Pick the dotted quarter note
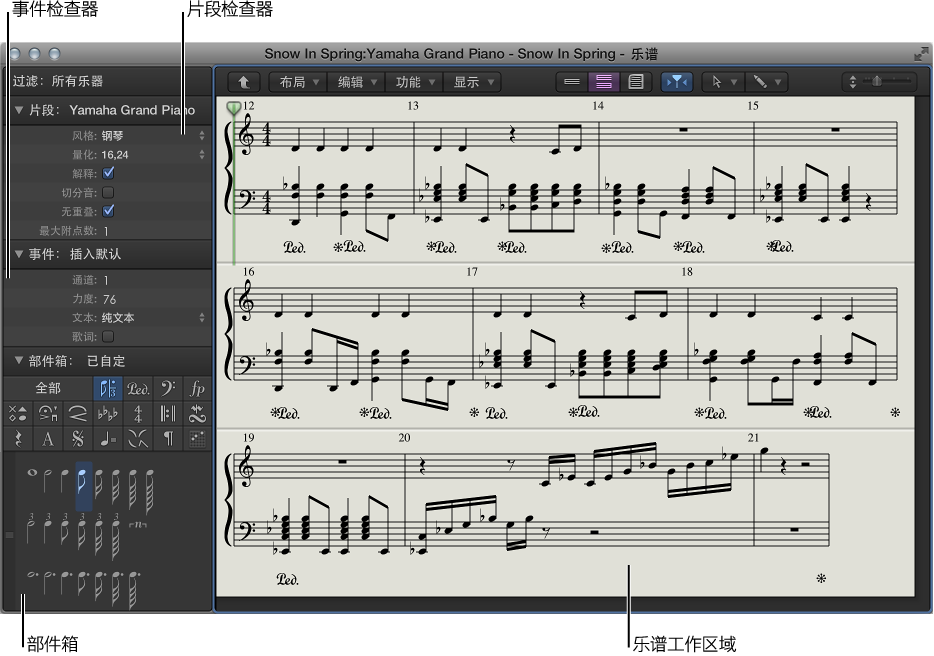The image size is (934, 656). 66,584
